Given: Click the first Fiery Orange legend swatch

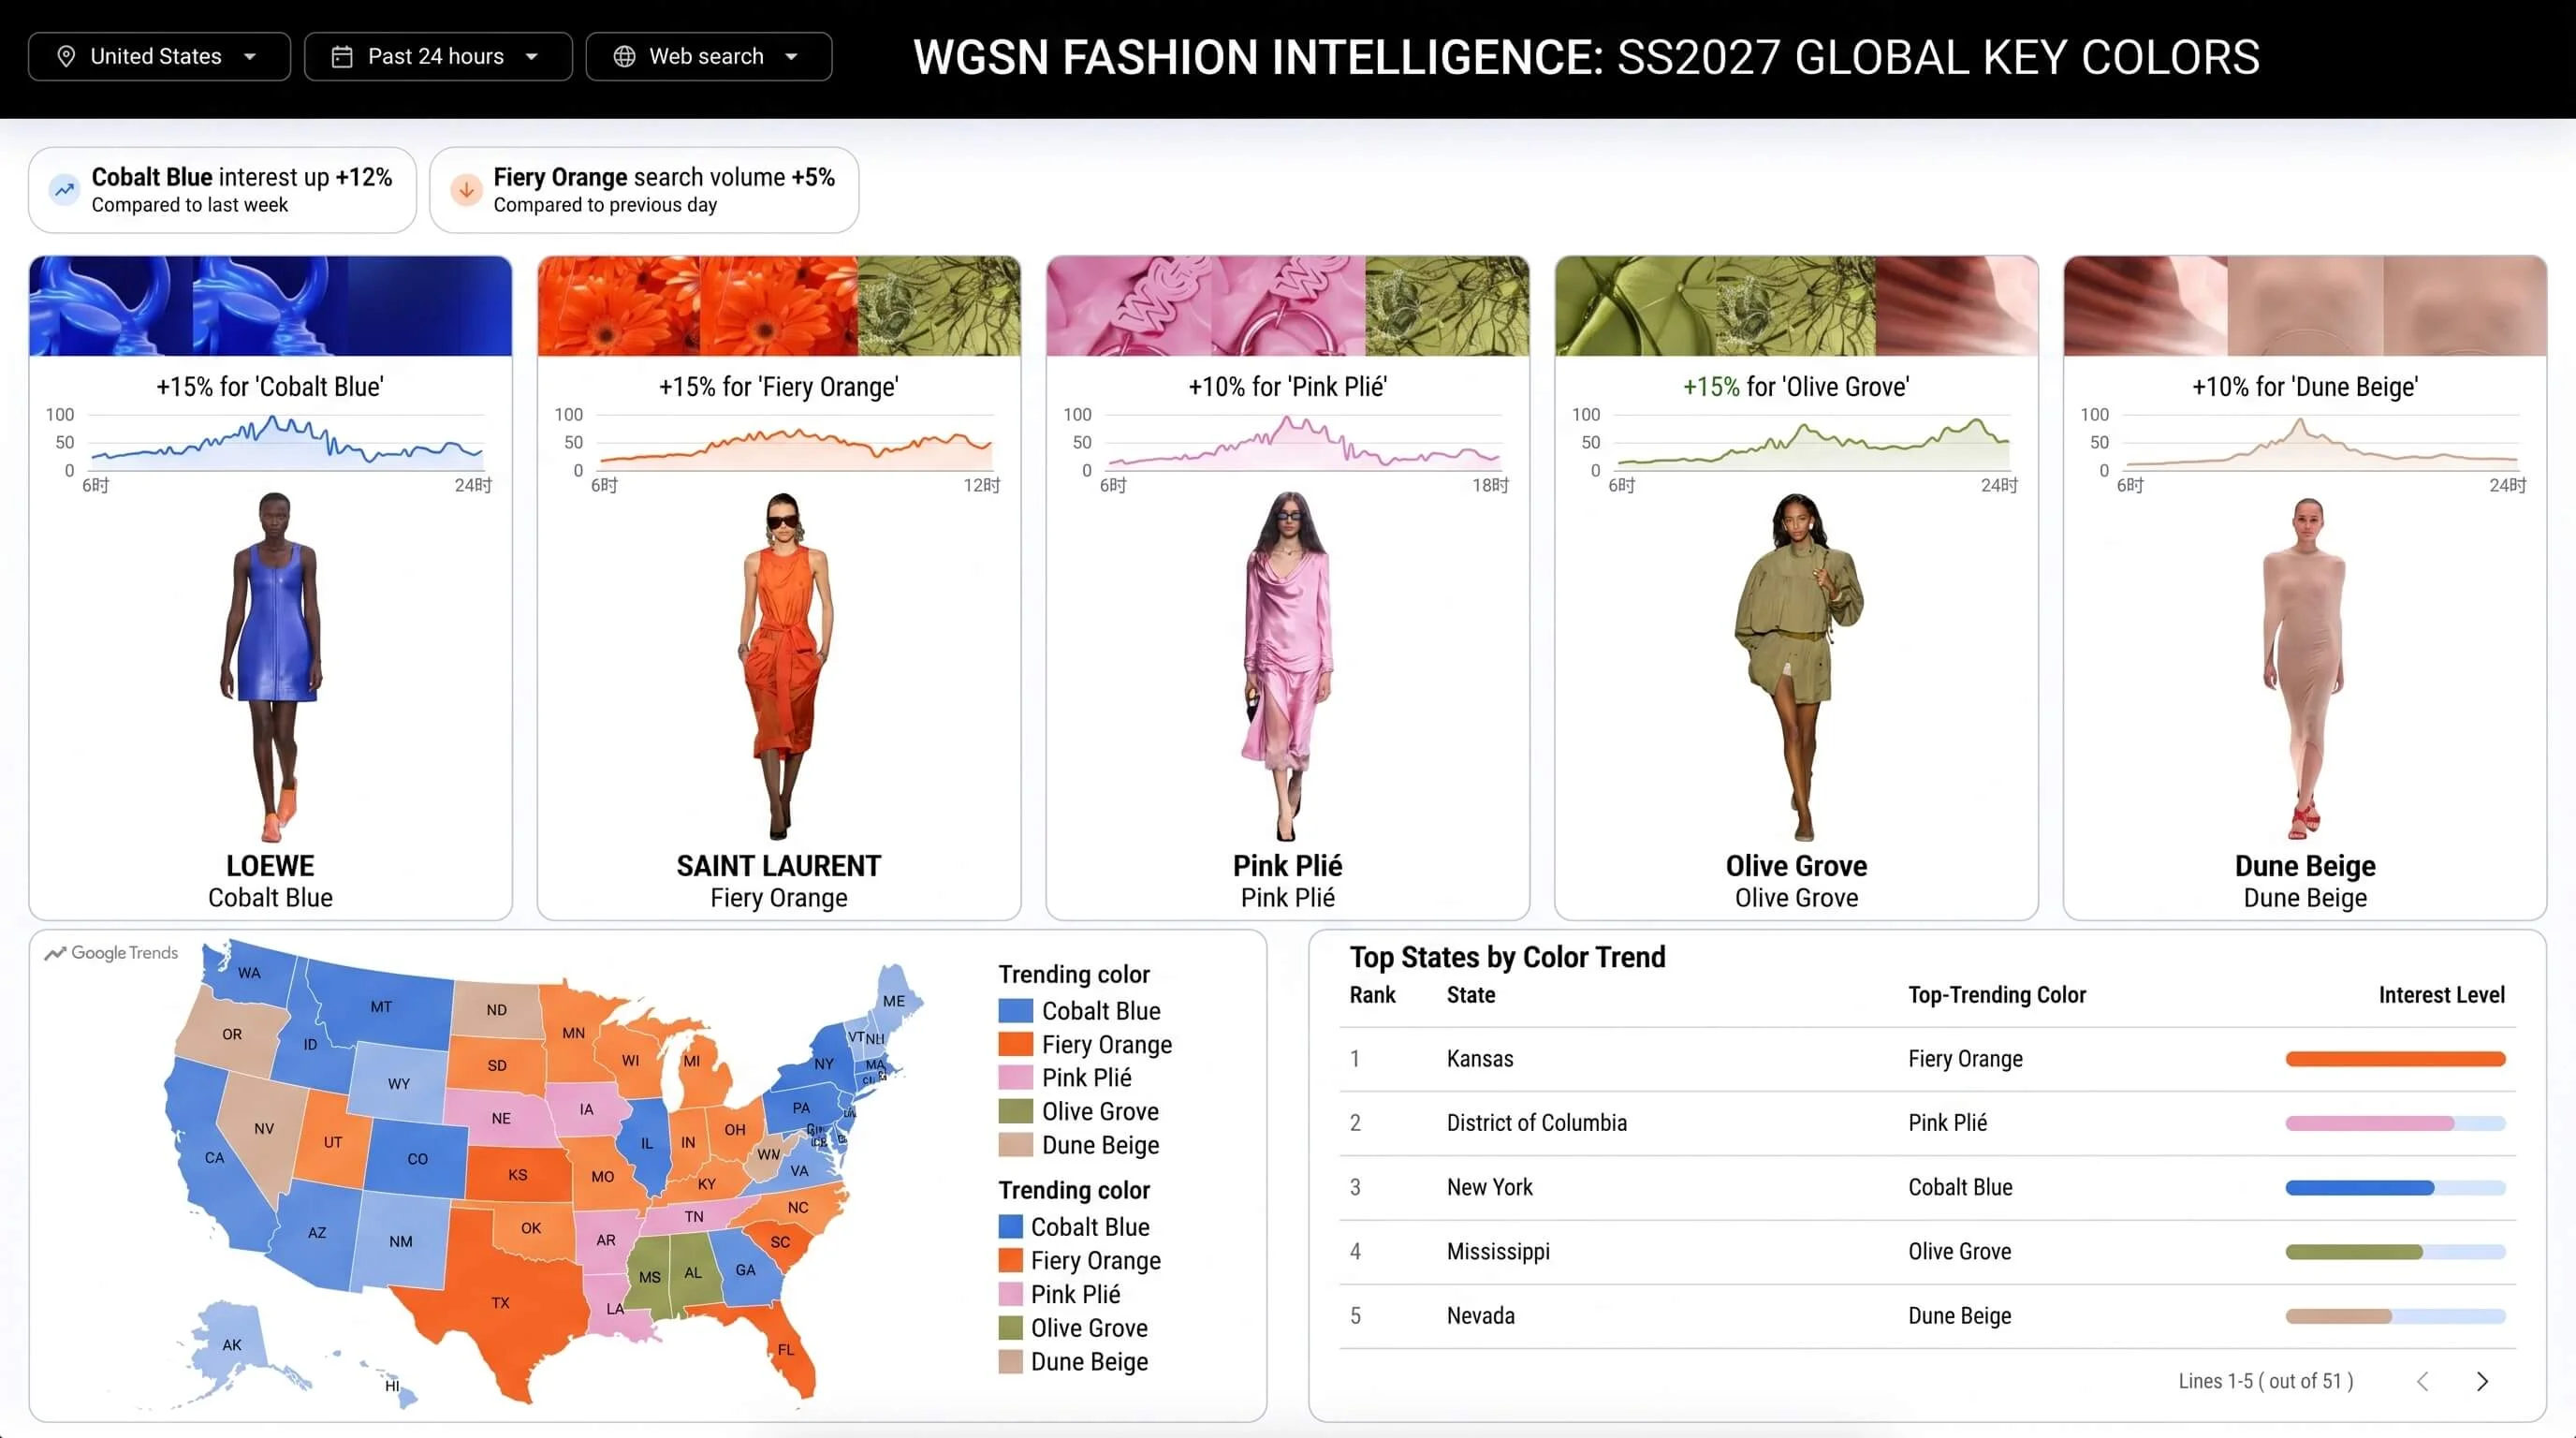Looking at the screenshot, I should 1015,1044.
